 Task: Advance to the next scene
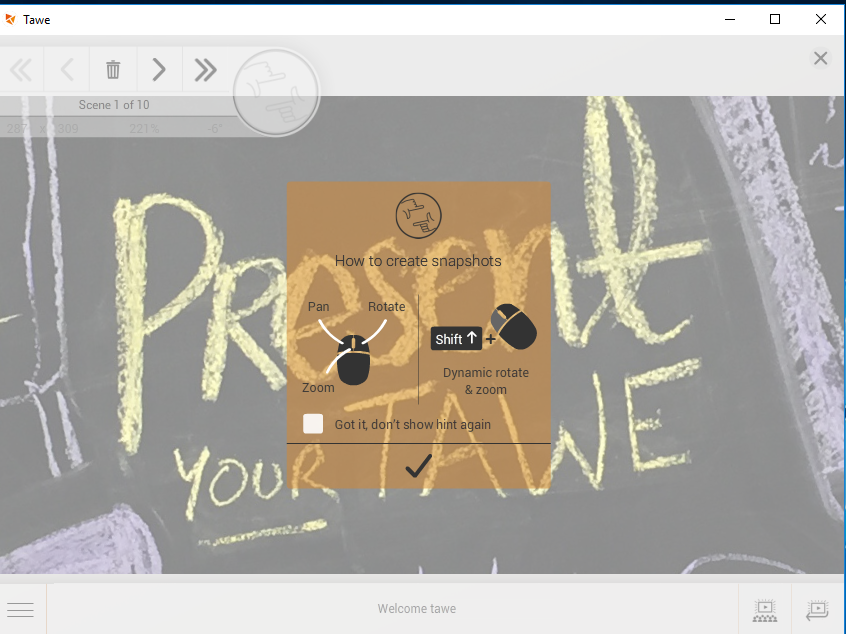(x=159, y=70)
